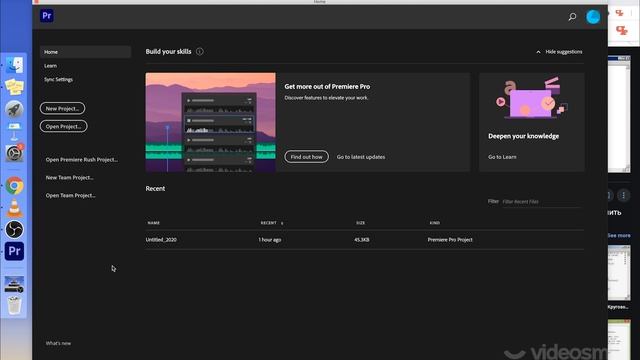Click the NAME column header
The image size is (640, 360).
[153, 223]
